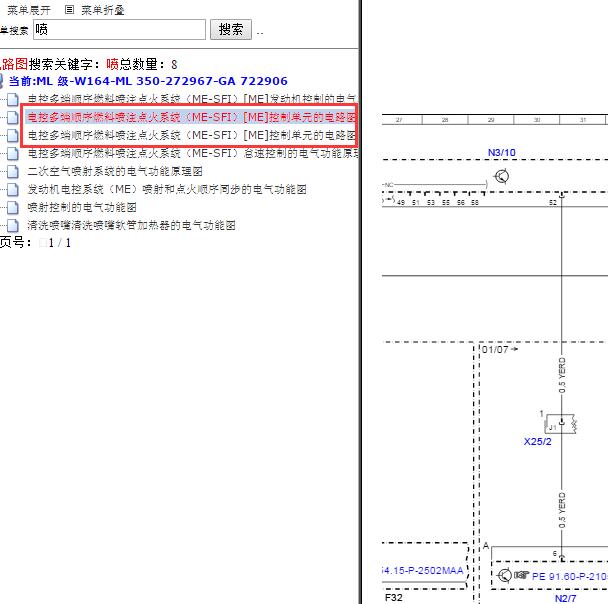The width and height of the screenshot is (608, 604).
Task: Click pin number 52 on N3/10
Action: coord(553,202)
